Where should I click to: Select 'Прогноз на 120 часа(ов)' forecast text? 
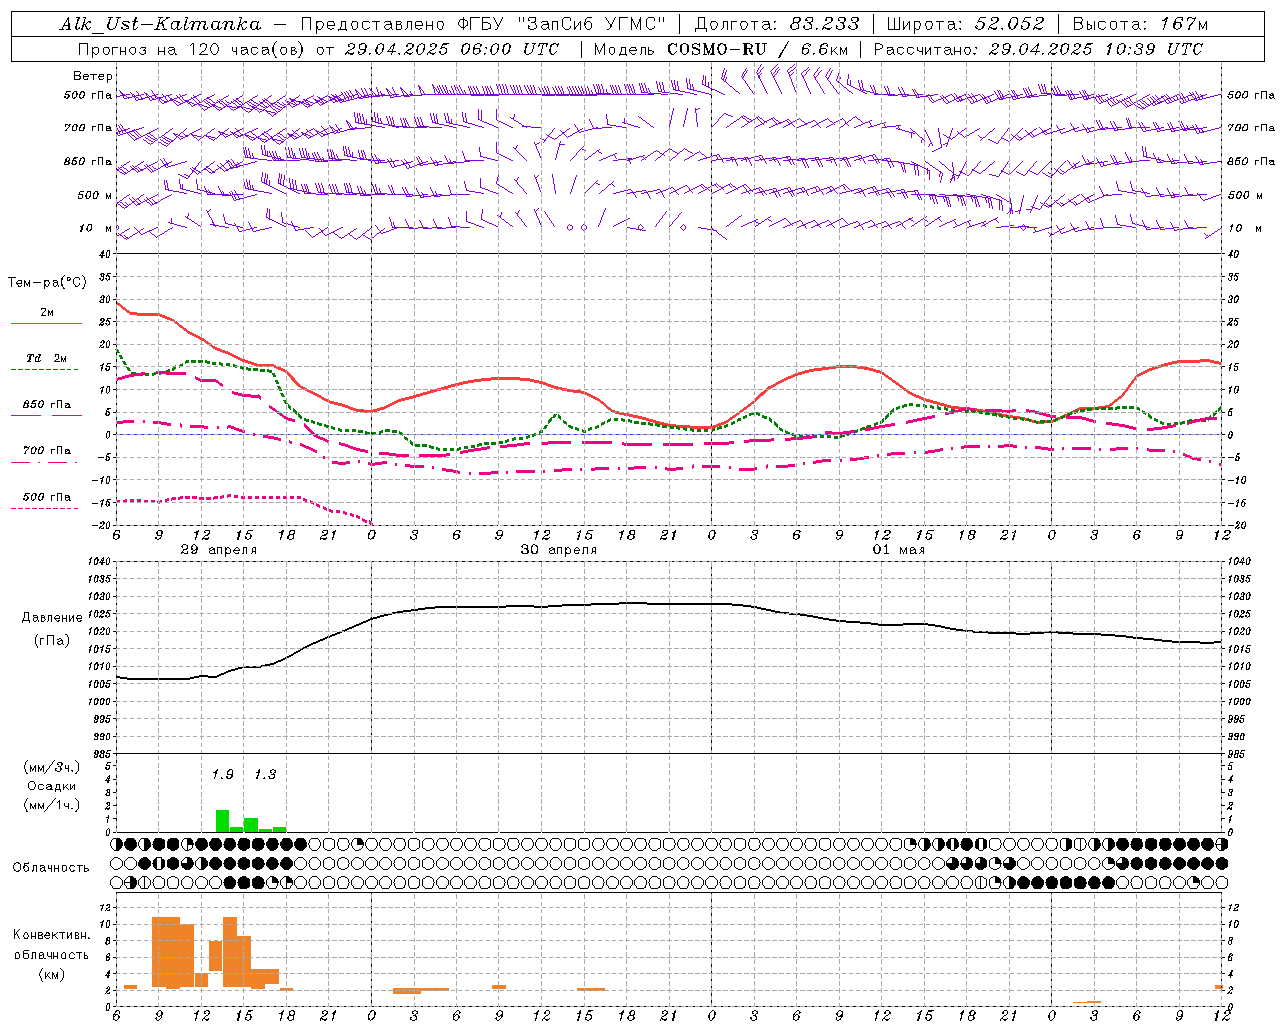(x=190, y=49)
